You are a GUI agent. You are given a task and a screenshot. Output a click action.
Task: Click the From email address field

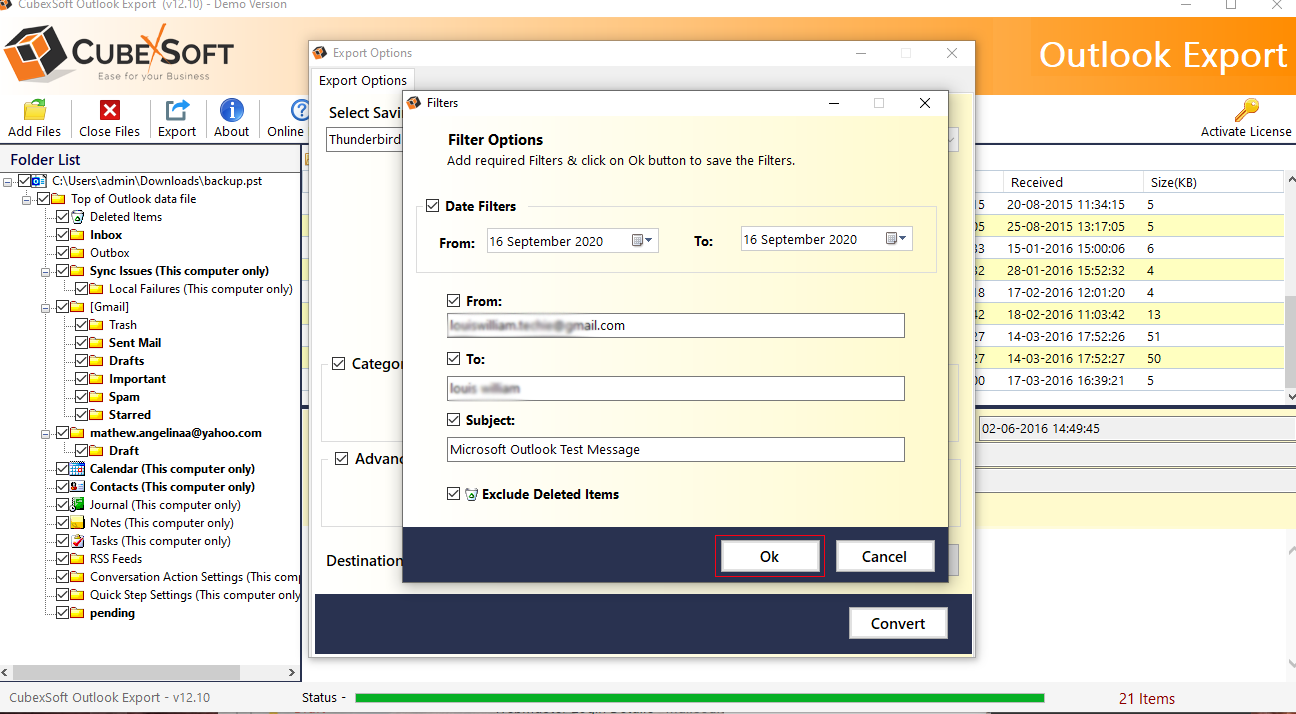[676, 325]
